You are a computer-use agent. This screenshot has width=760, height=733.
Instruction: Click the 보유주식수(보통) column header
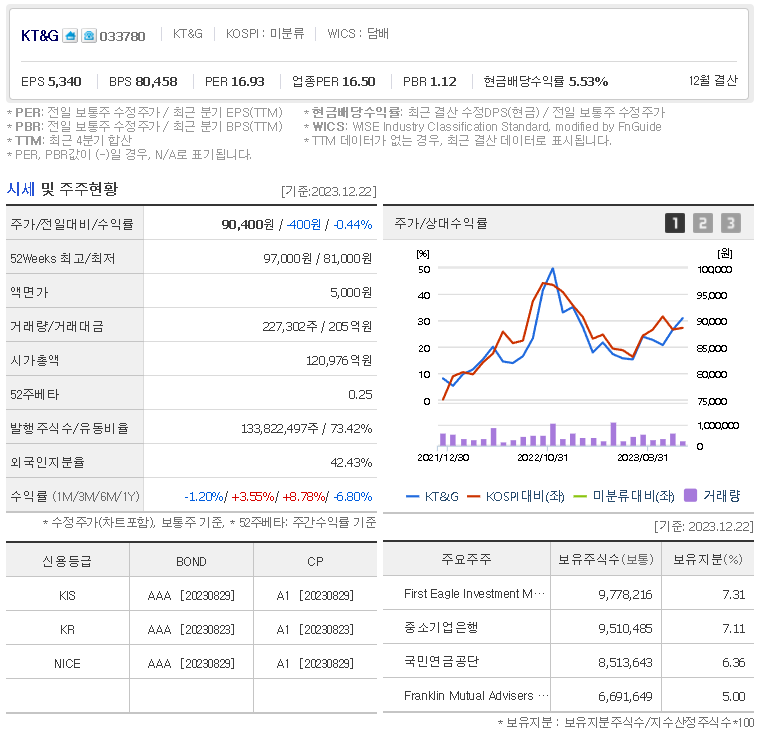606,559
